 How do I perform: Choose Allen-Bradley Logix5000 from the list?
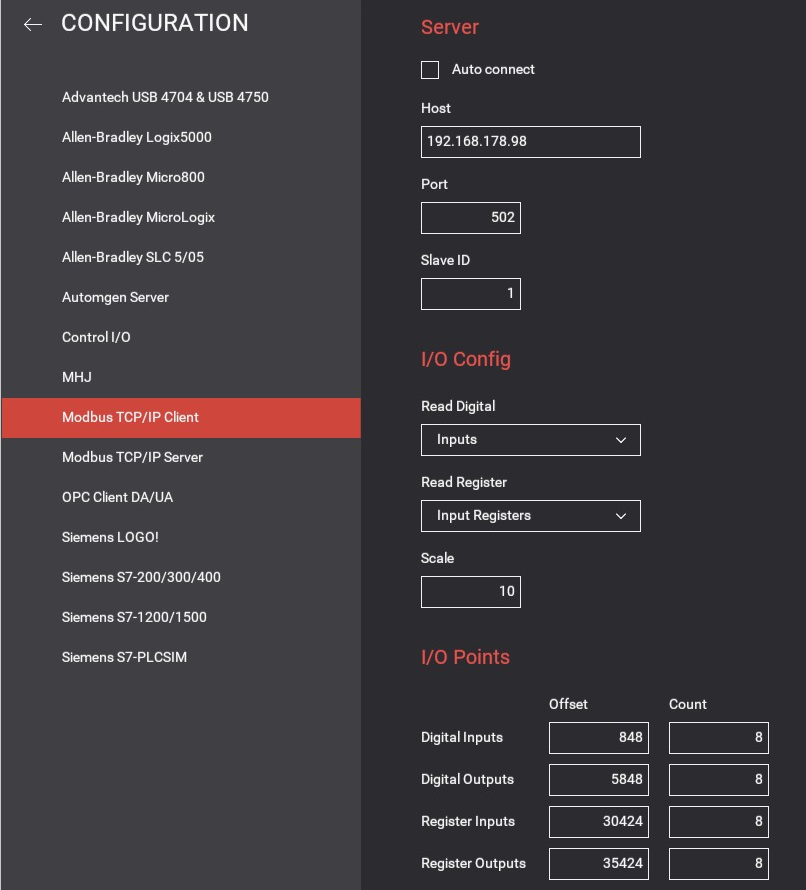pyautogui.click(x=137, y=137)
